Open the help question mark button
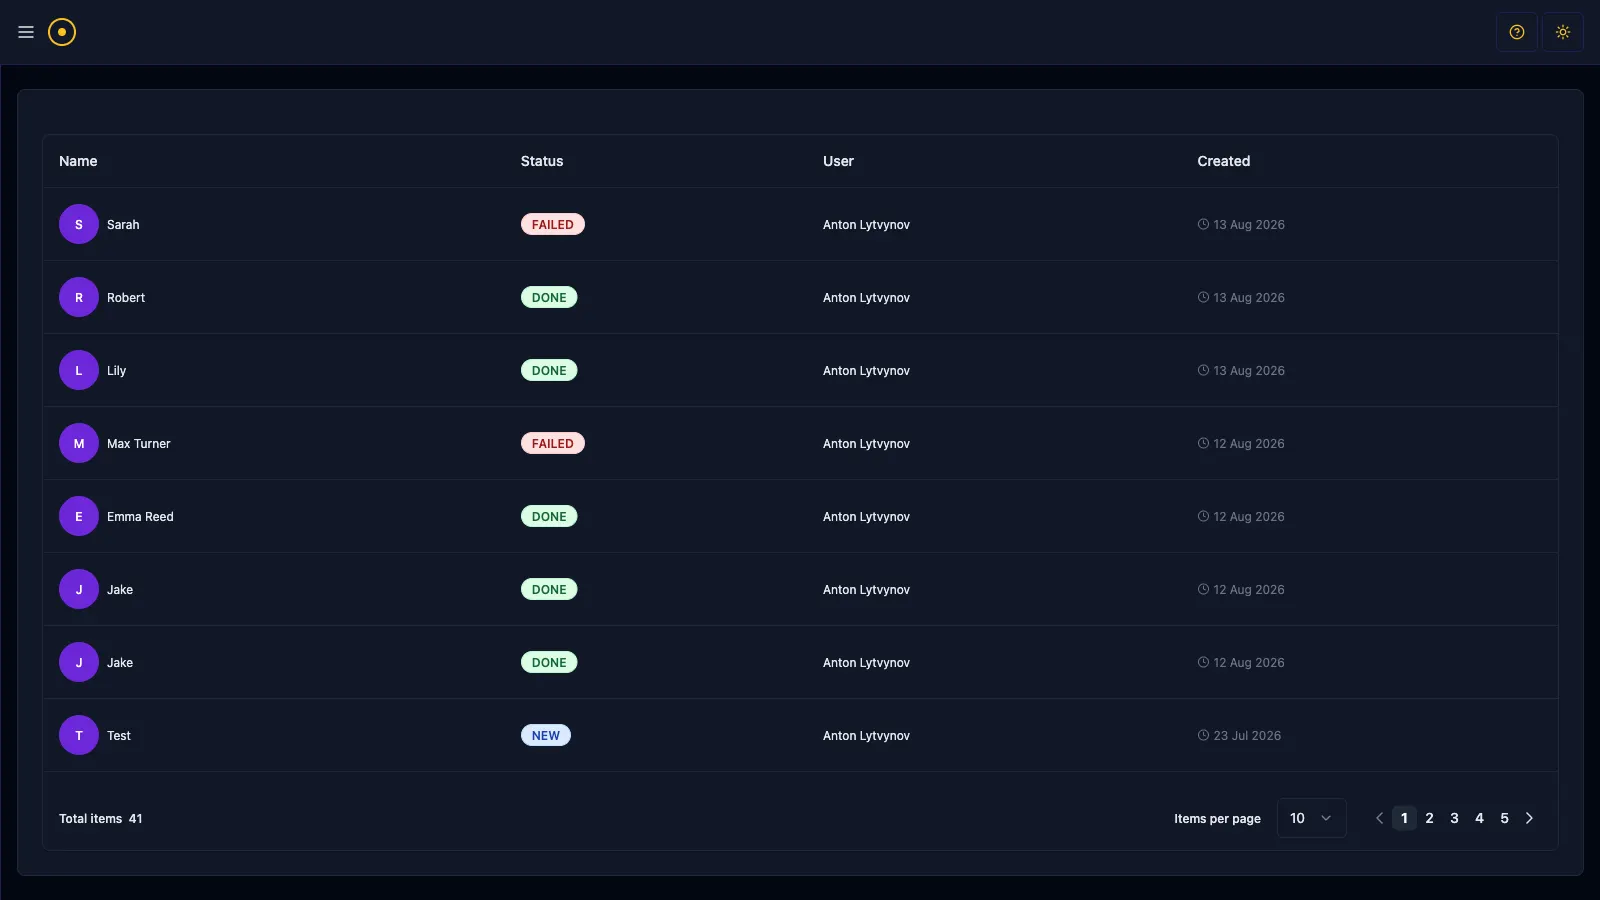This screenshot has height=900, width=1600. [x=1517, y=32]
